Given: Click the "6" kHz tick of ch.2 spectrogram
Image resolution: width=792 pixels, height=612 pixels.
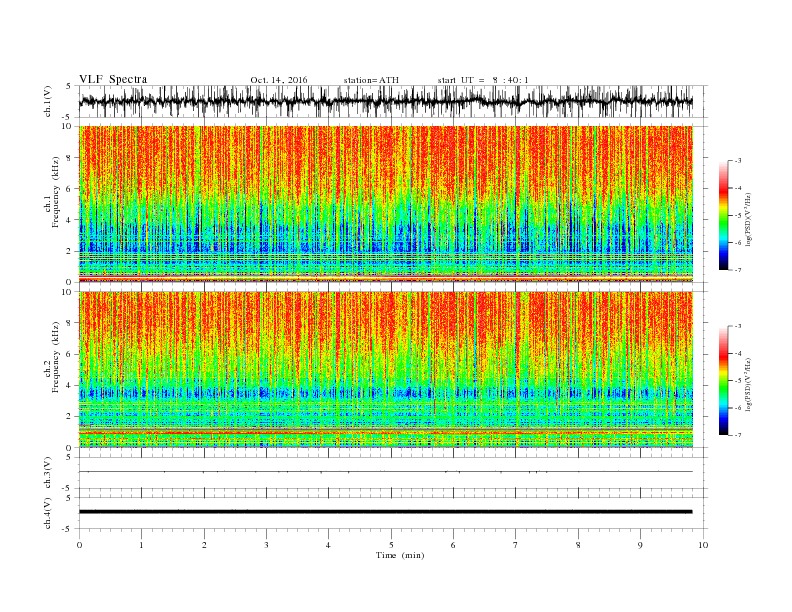Looking at the screenshot, I should point(70,354).
